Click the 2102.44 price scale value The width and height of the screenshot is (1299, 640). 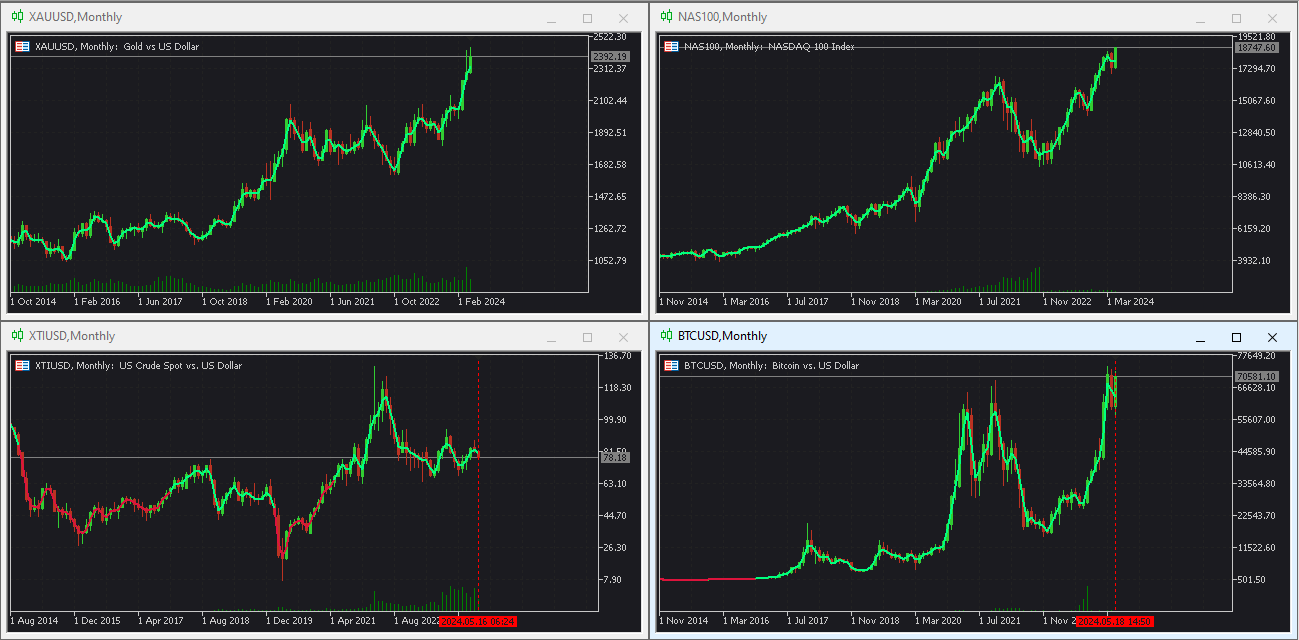pyautogui.click(x=610, y=100)
